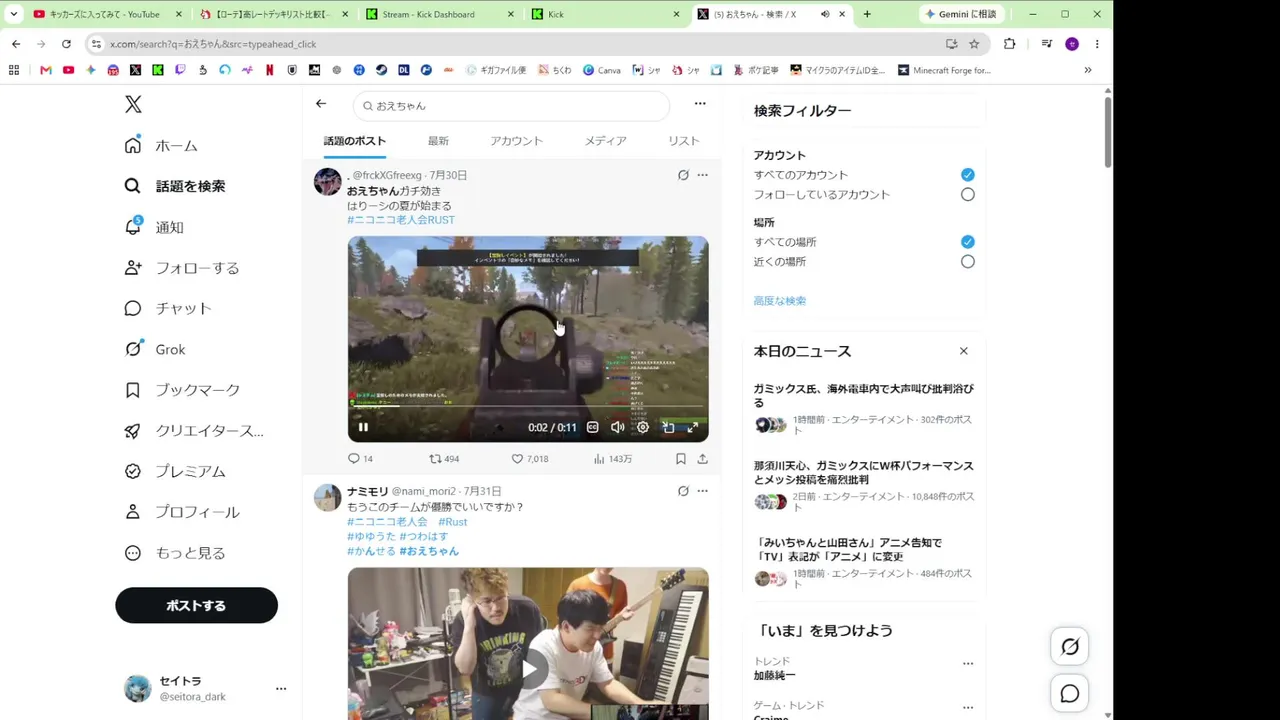Open the 高度な検索 link
Screen dimensions: 1280x720
tap(780, 301)
